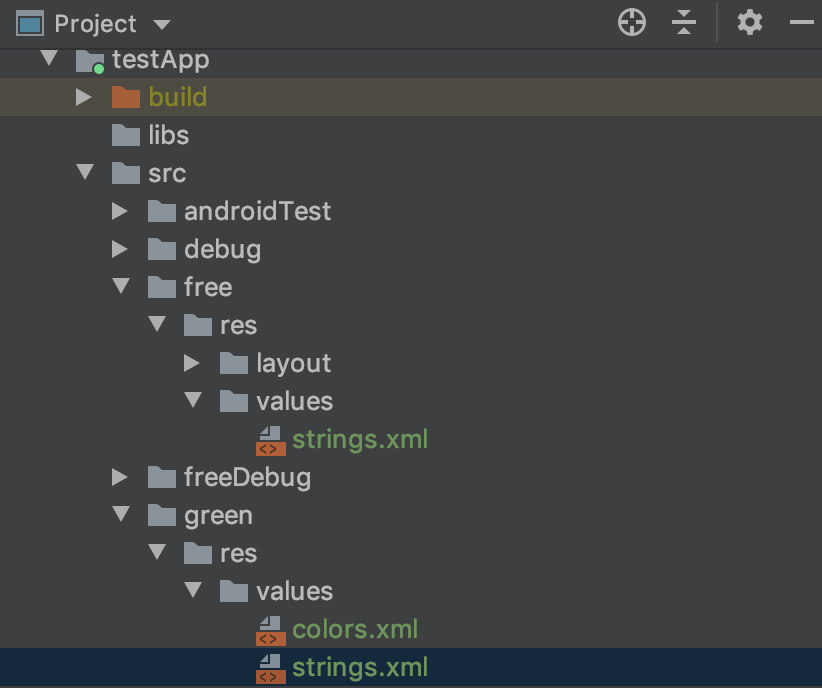Click the colors.xml file icon
Screen dimensions: 822x688
271,630
